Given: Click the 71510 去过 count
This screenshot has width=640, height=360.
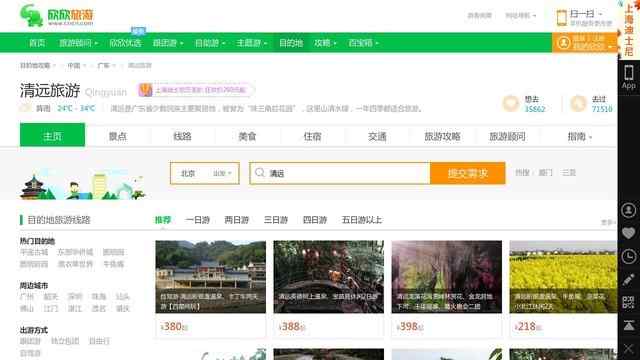Looking at the screenshot, I should click(602, 109).
